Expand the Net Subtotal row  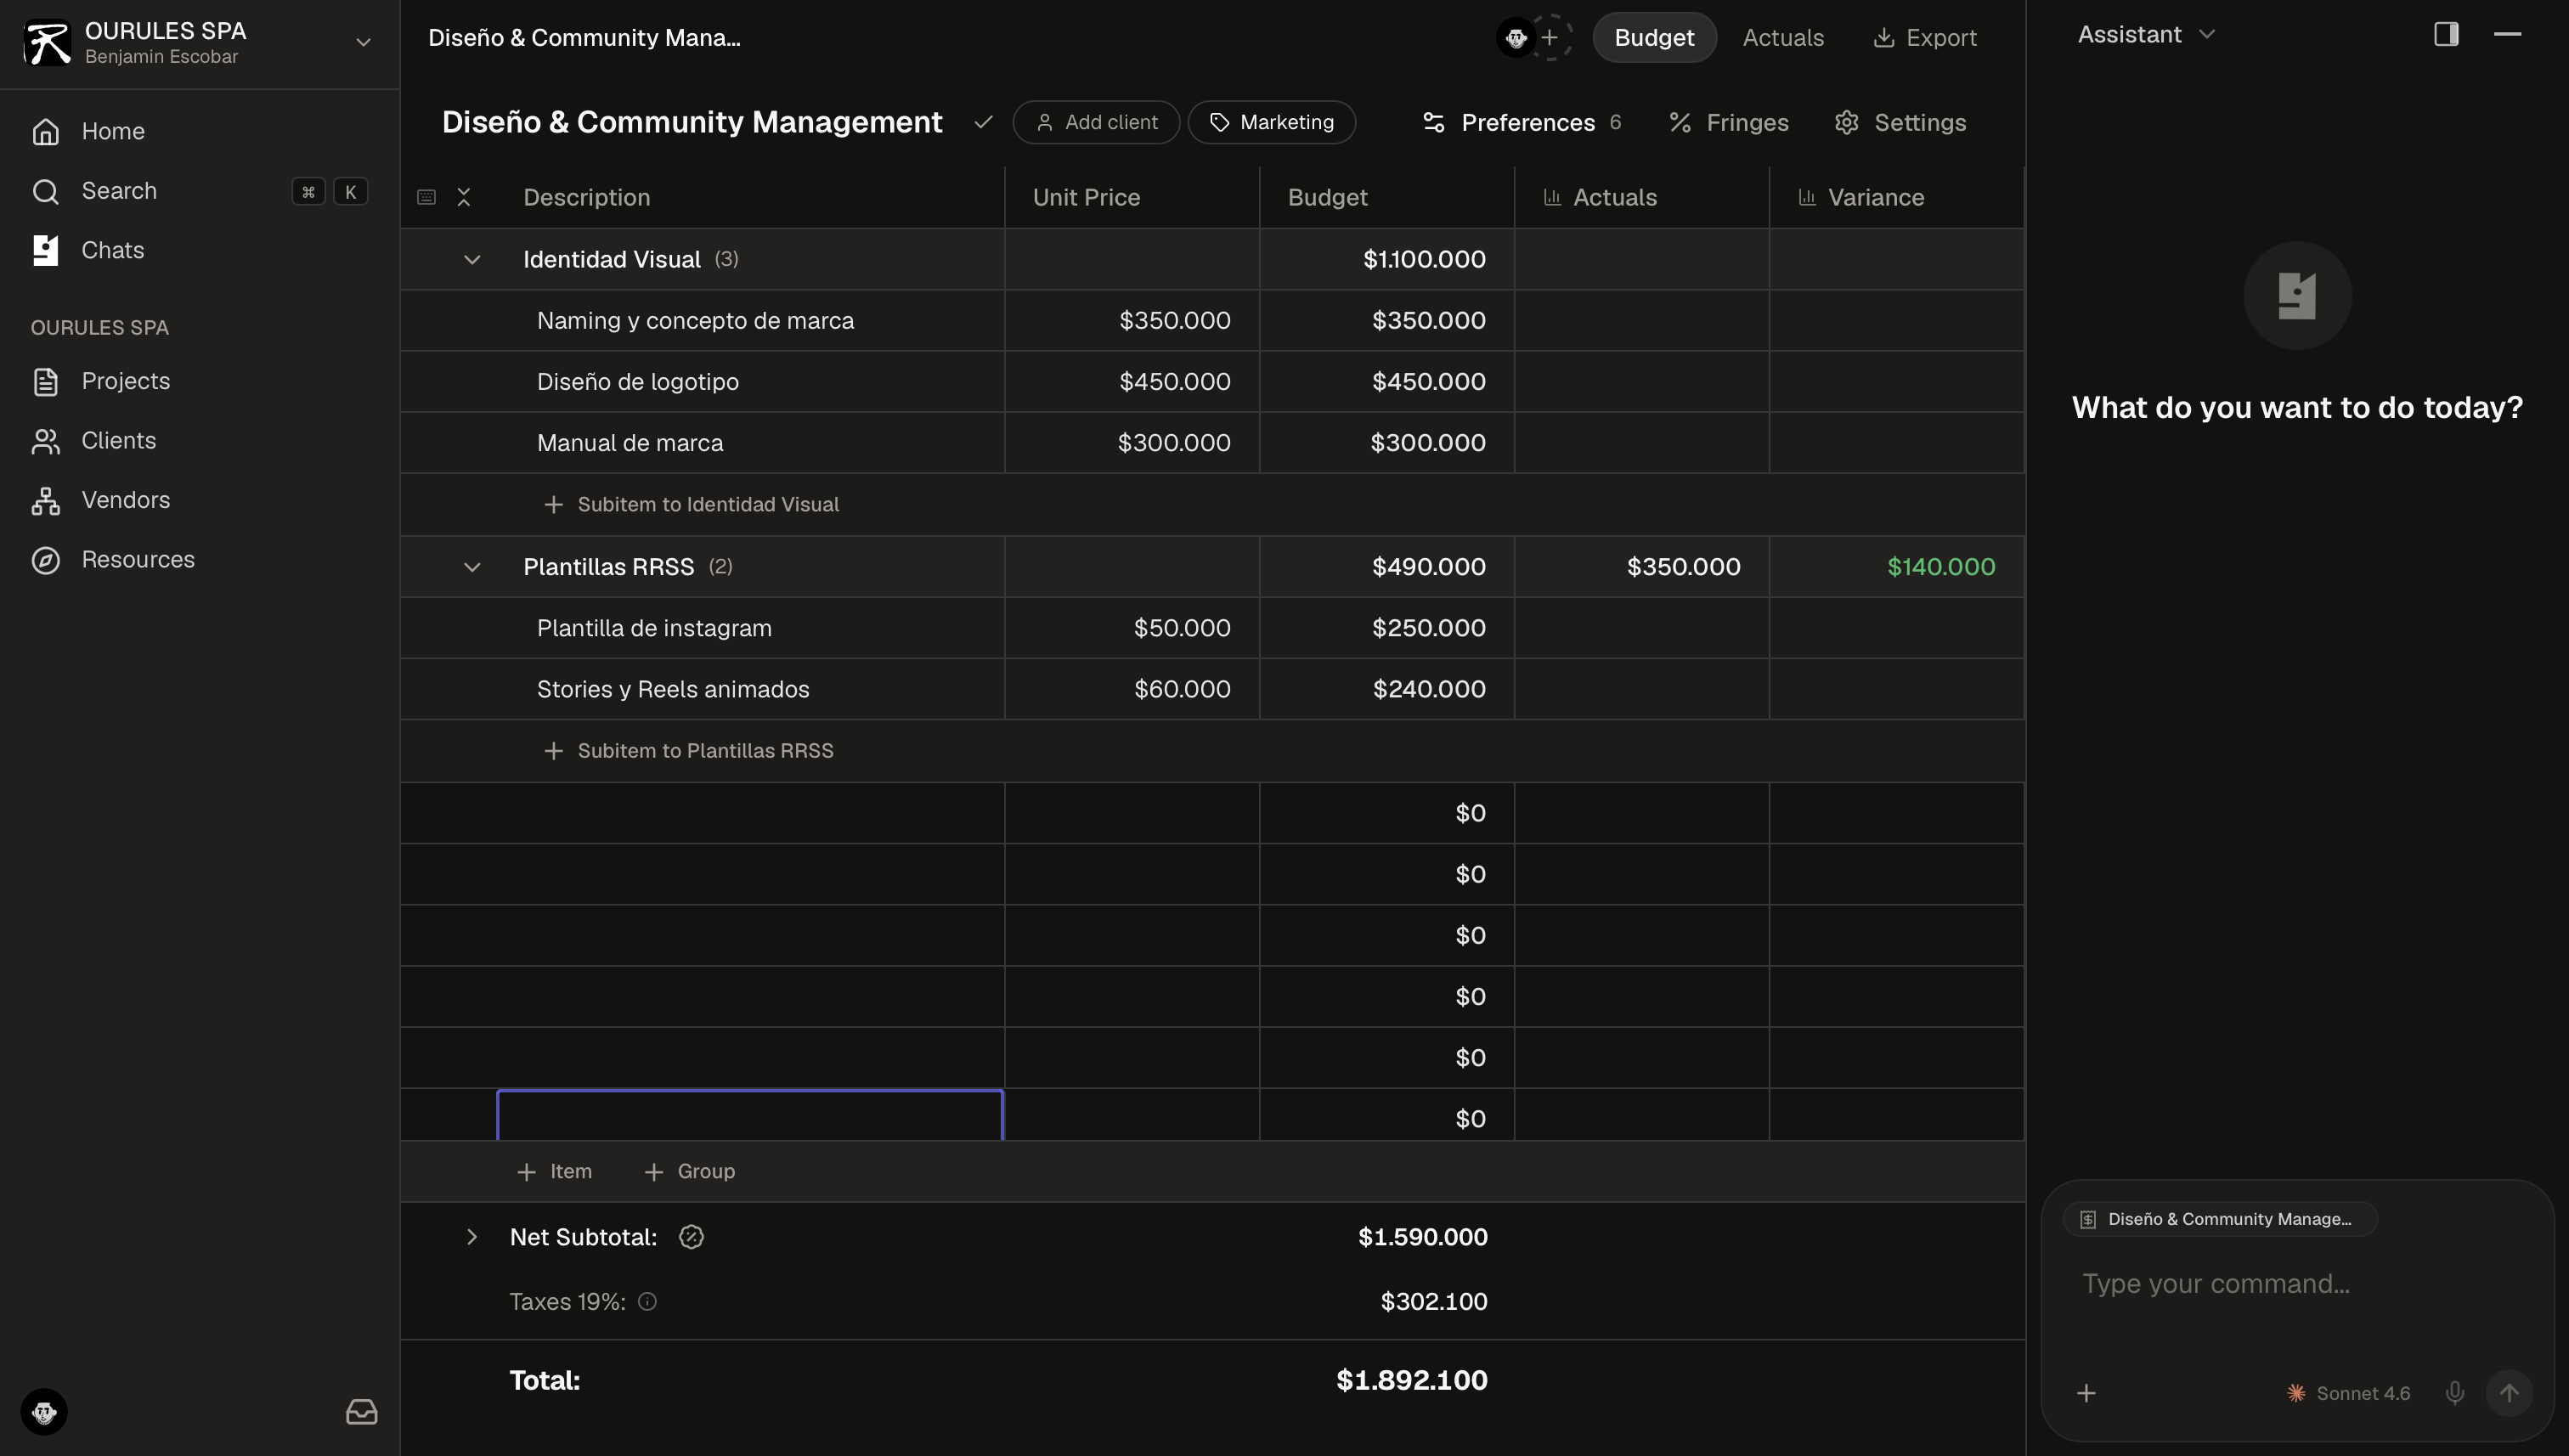click(472, 1237)
